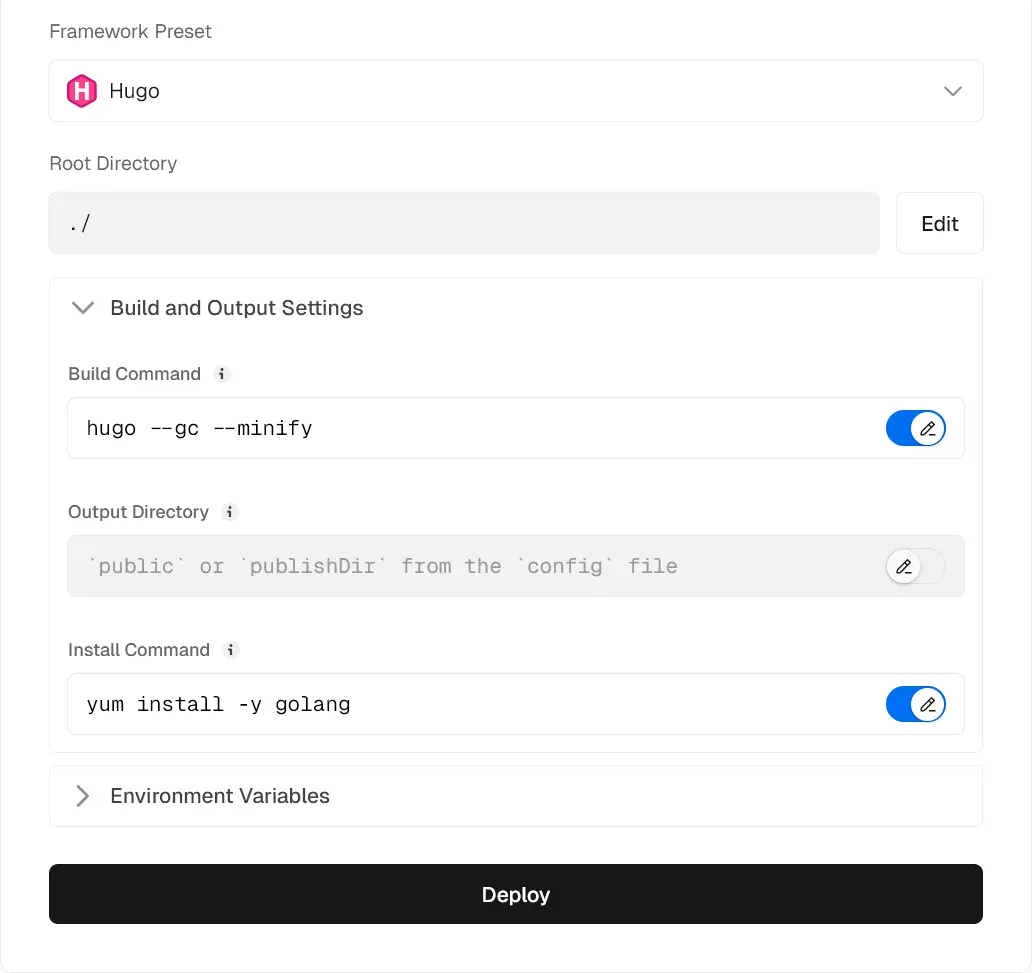Disable the Install Command override switch

[x=915, y=705]
